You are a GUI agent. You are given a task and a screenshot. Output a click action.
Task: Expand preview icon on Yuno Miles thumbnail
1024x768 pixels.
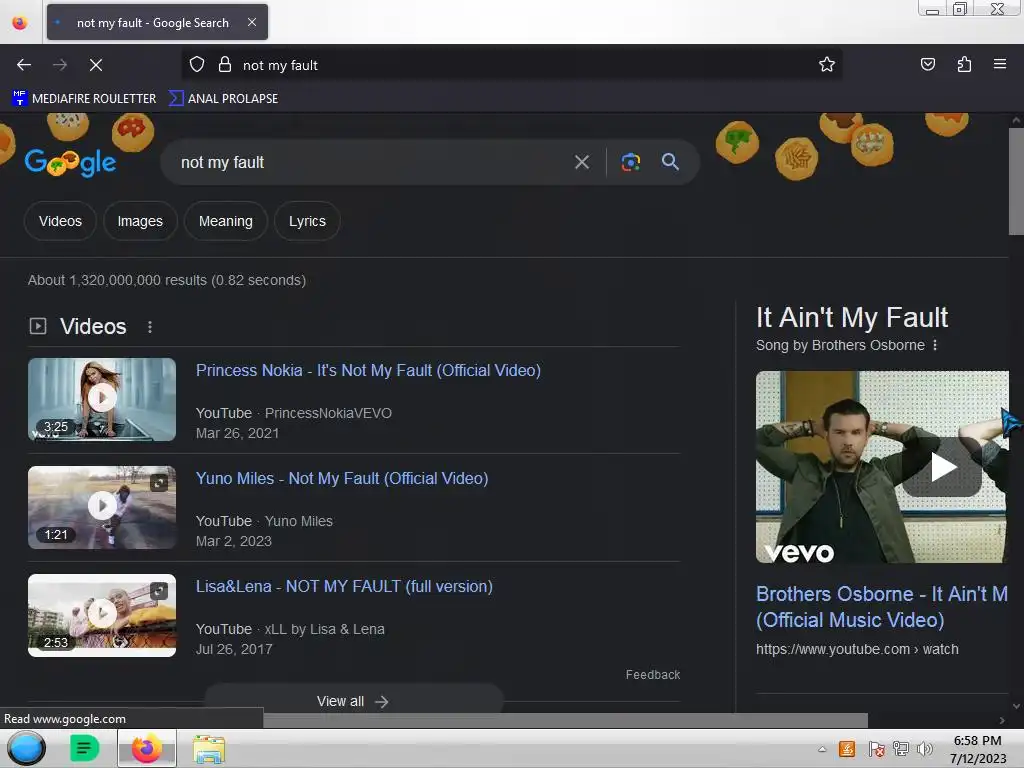pyautogui.click(x=159, y=483)
